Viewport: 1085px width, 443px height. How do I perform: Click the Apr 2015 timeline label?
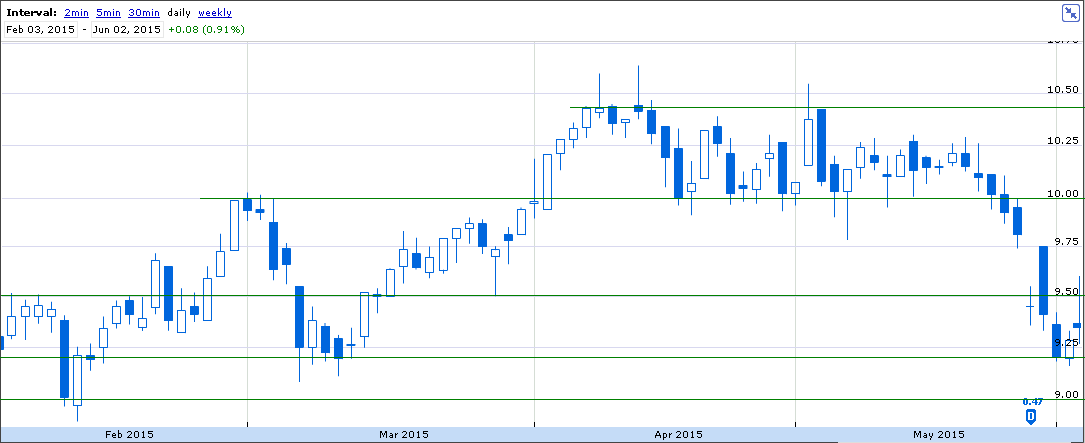point(679,435)
